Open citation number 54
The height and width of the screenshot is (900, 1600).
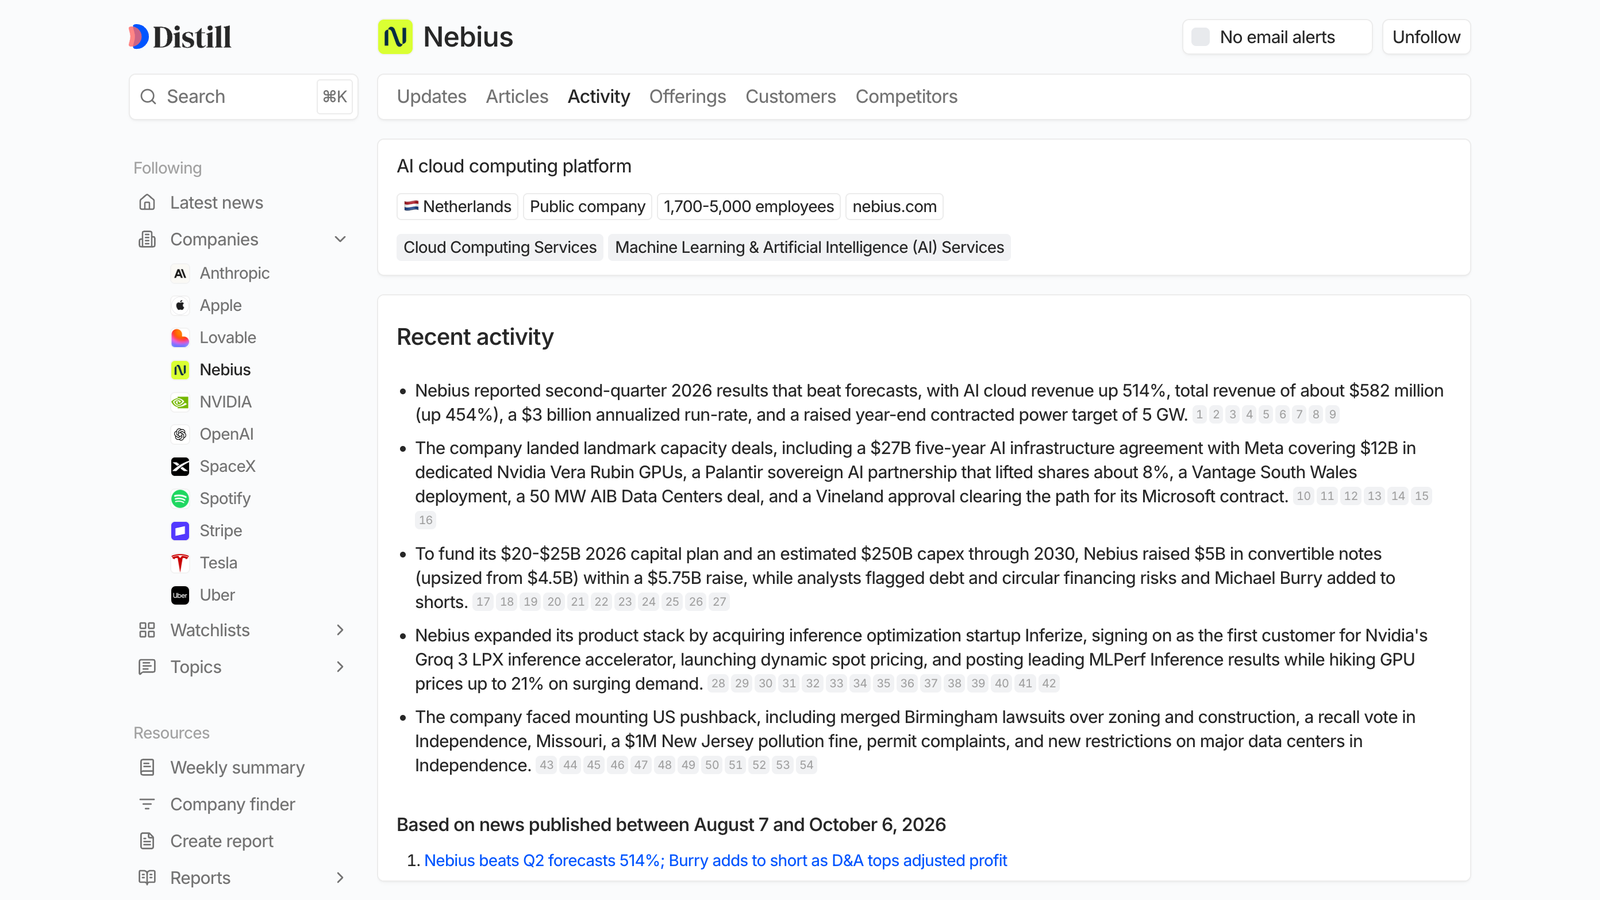point(807,765)
